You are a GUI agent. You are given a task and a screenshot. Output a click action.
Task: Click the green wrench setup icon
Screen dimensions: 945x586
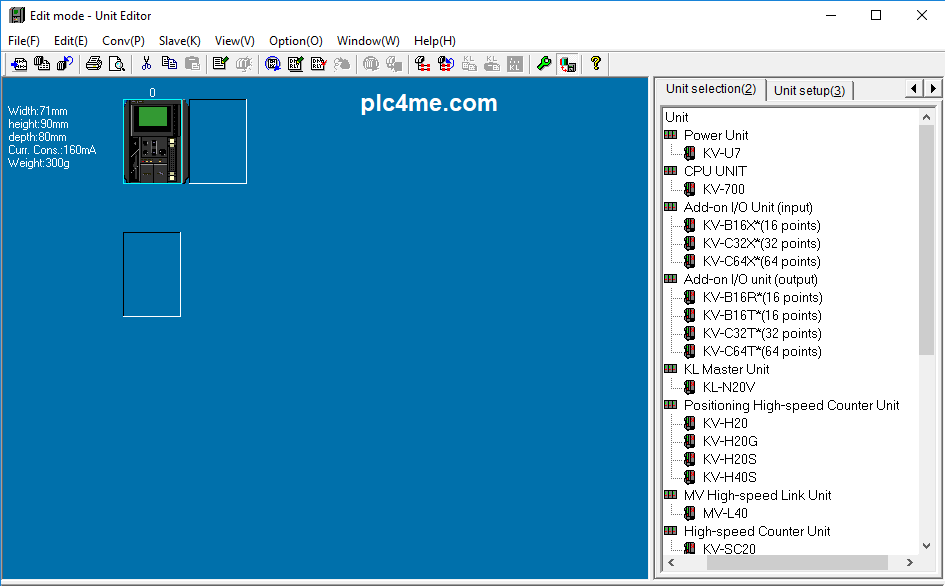[544, 64]
